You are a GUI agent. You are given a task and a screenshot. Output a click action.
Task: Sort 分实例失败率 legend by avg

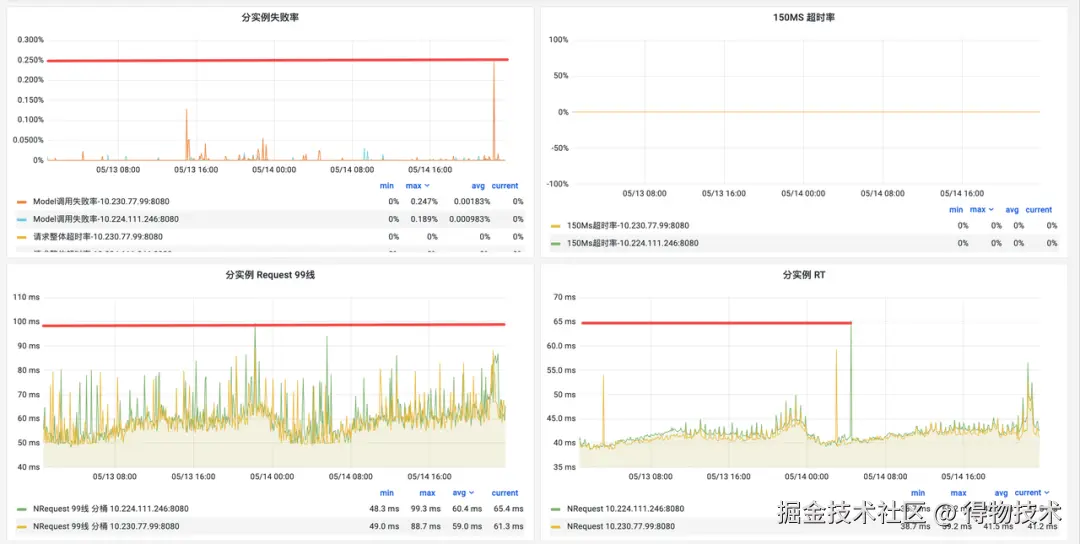(x=478, y=186)
